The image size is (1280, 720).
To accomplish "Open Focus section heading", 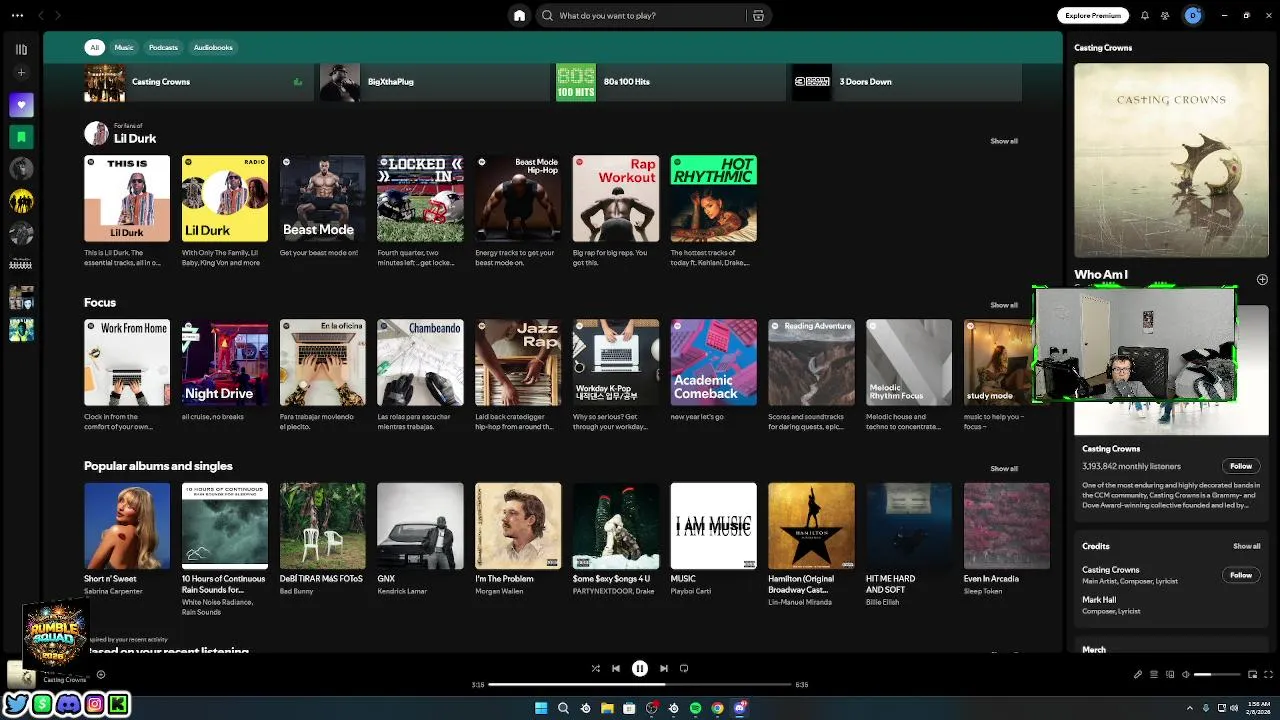I will [100, 302].
